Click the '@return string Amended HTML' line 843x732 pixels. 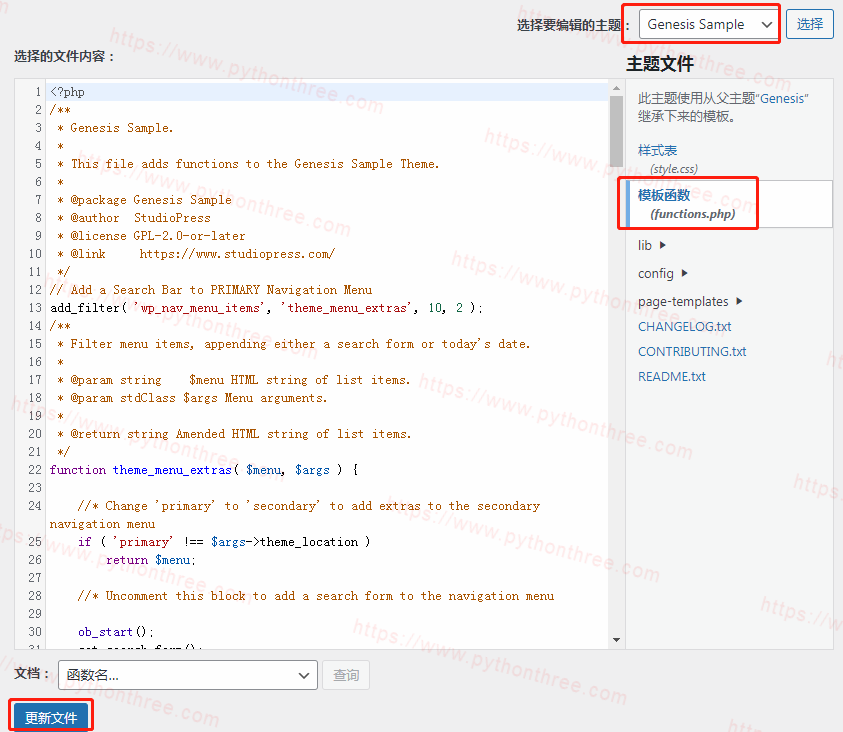[234, 434]
